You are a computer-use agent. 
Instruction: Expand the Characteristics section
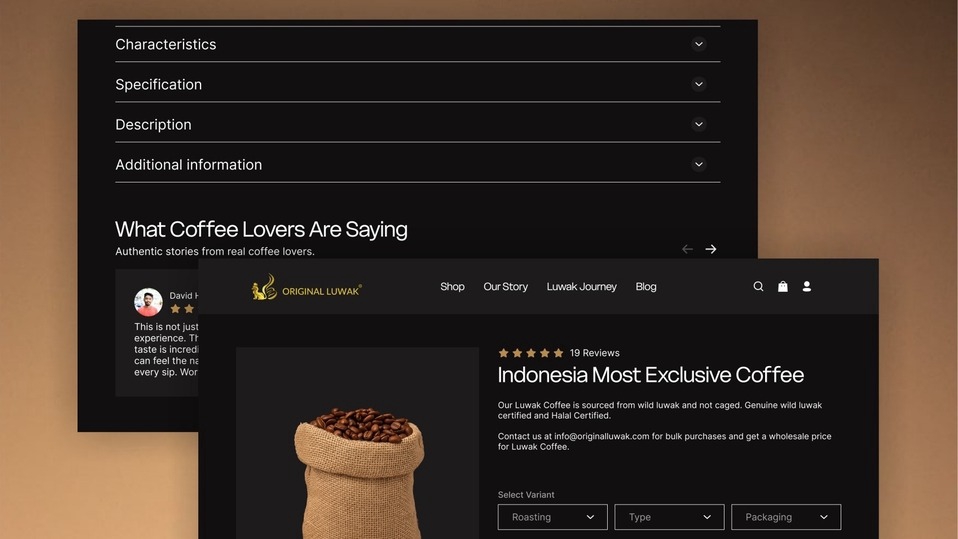[x=417, y=44]
